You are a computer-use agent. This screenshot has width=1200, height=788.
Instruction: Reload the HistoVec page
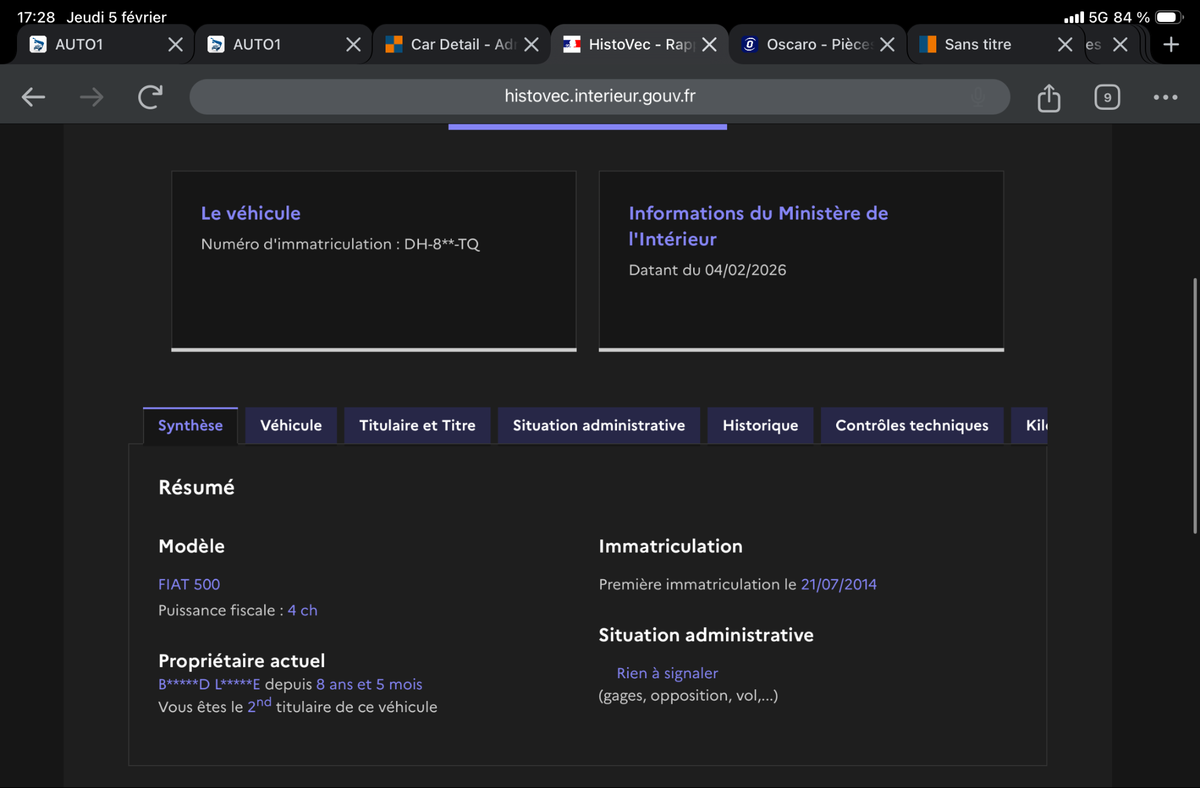point(150,97)
